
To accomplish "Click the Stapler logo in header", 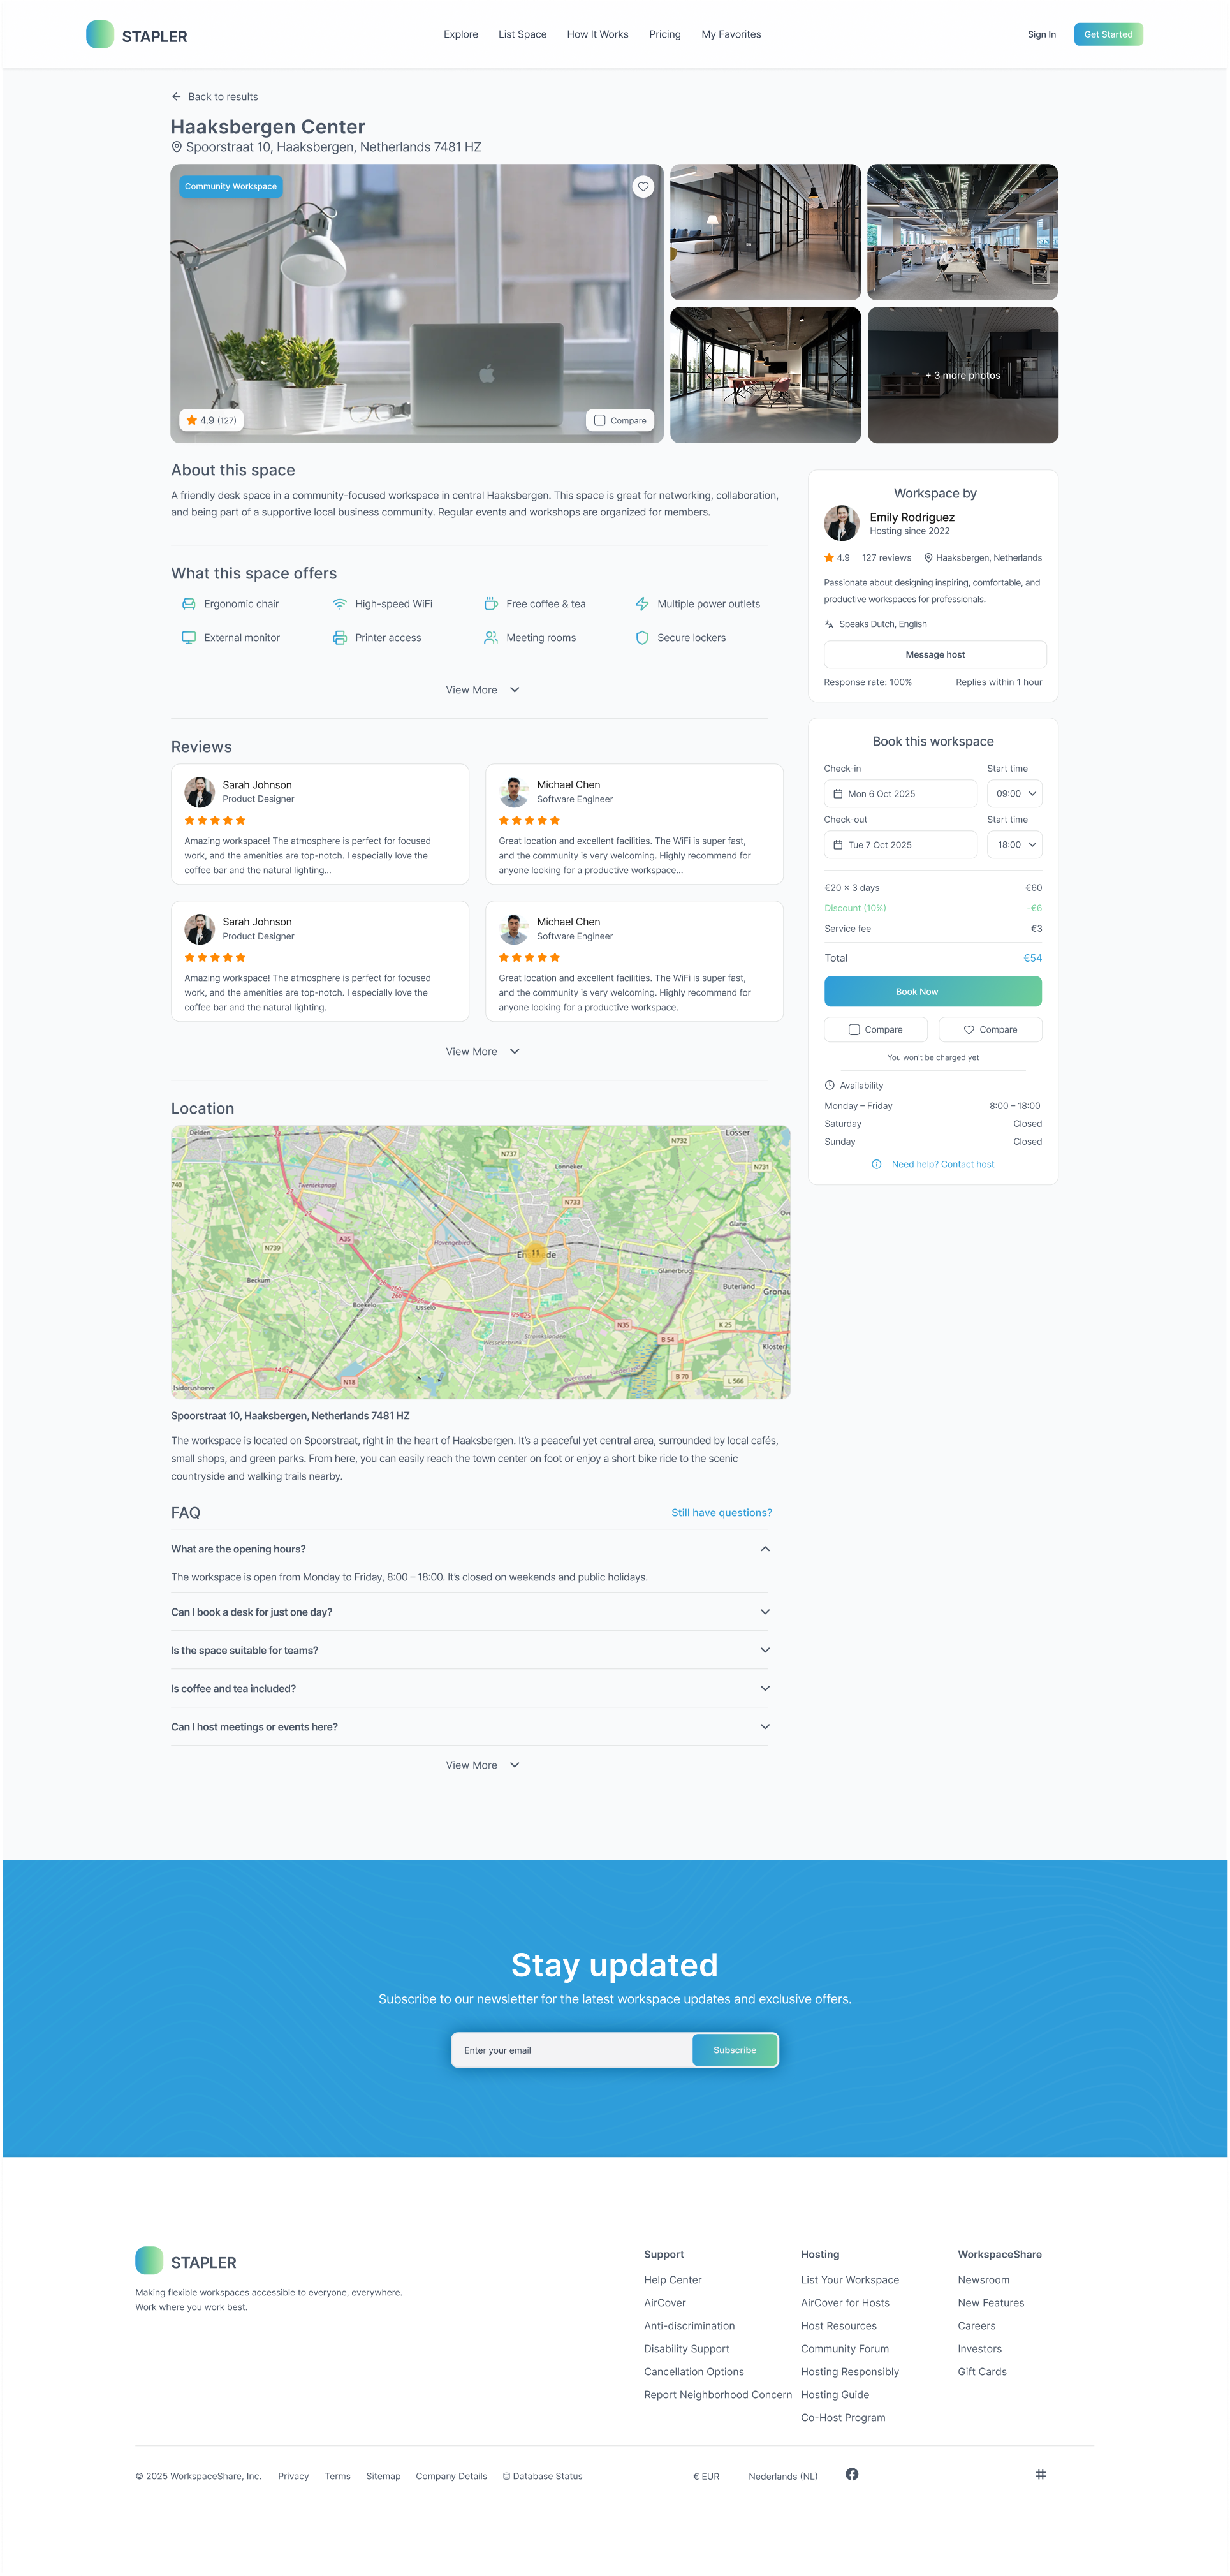I will 136,35.
